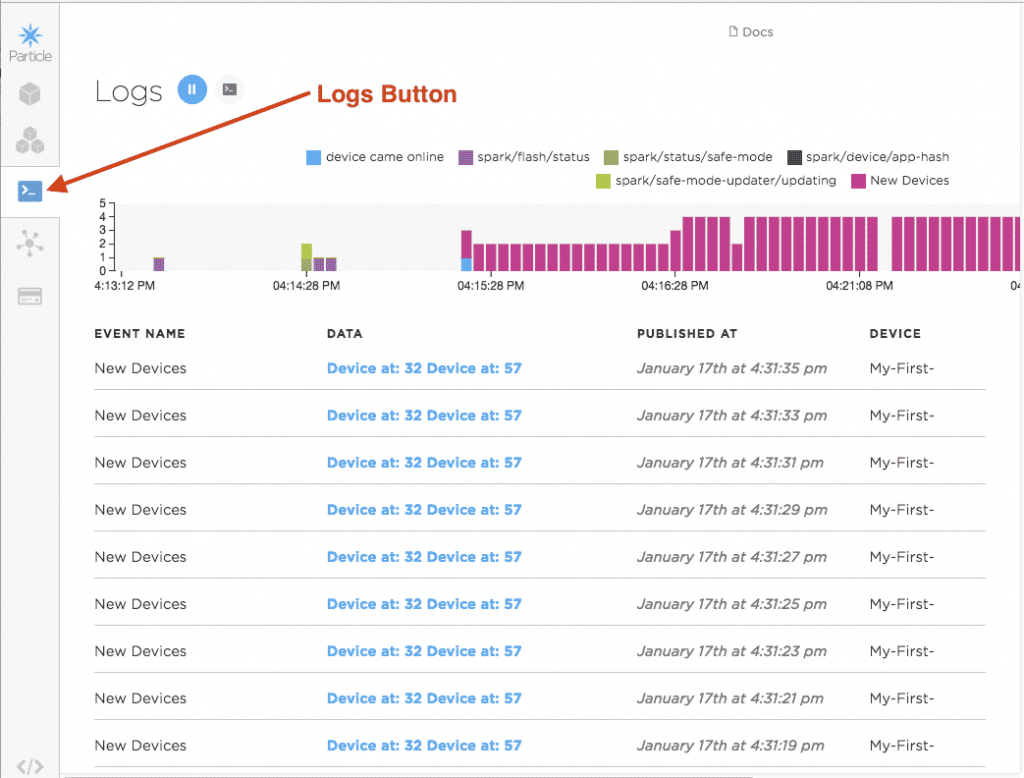1024x778 pixels.
Task: Click the PUBLISHED AT column header
Action: tap(688, 333)
